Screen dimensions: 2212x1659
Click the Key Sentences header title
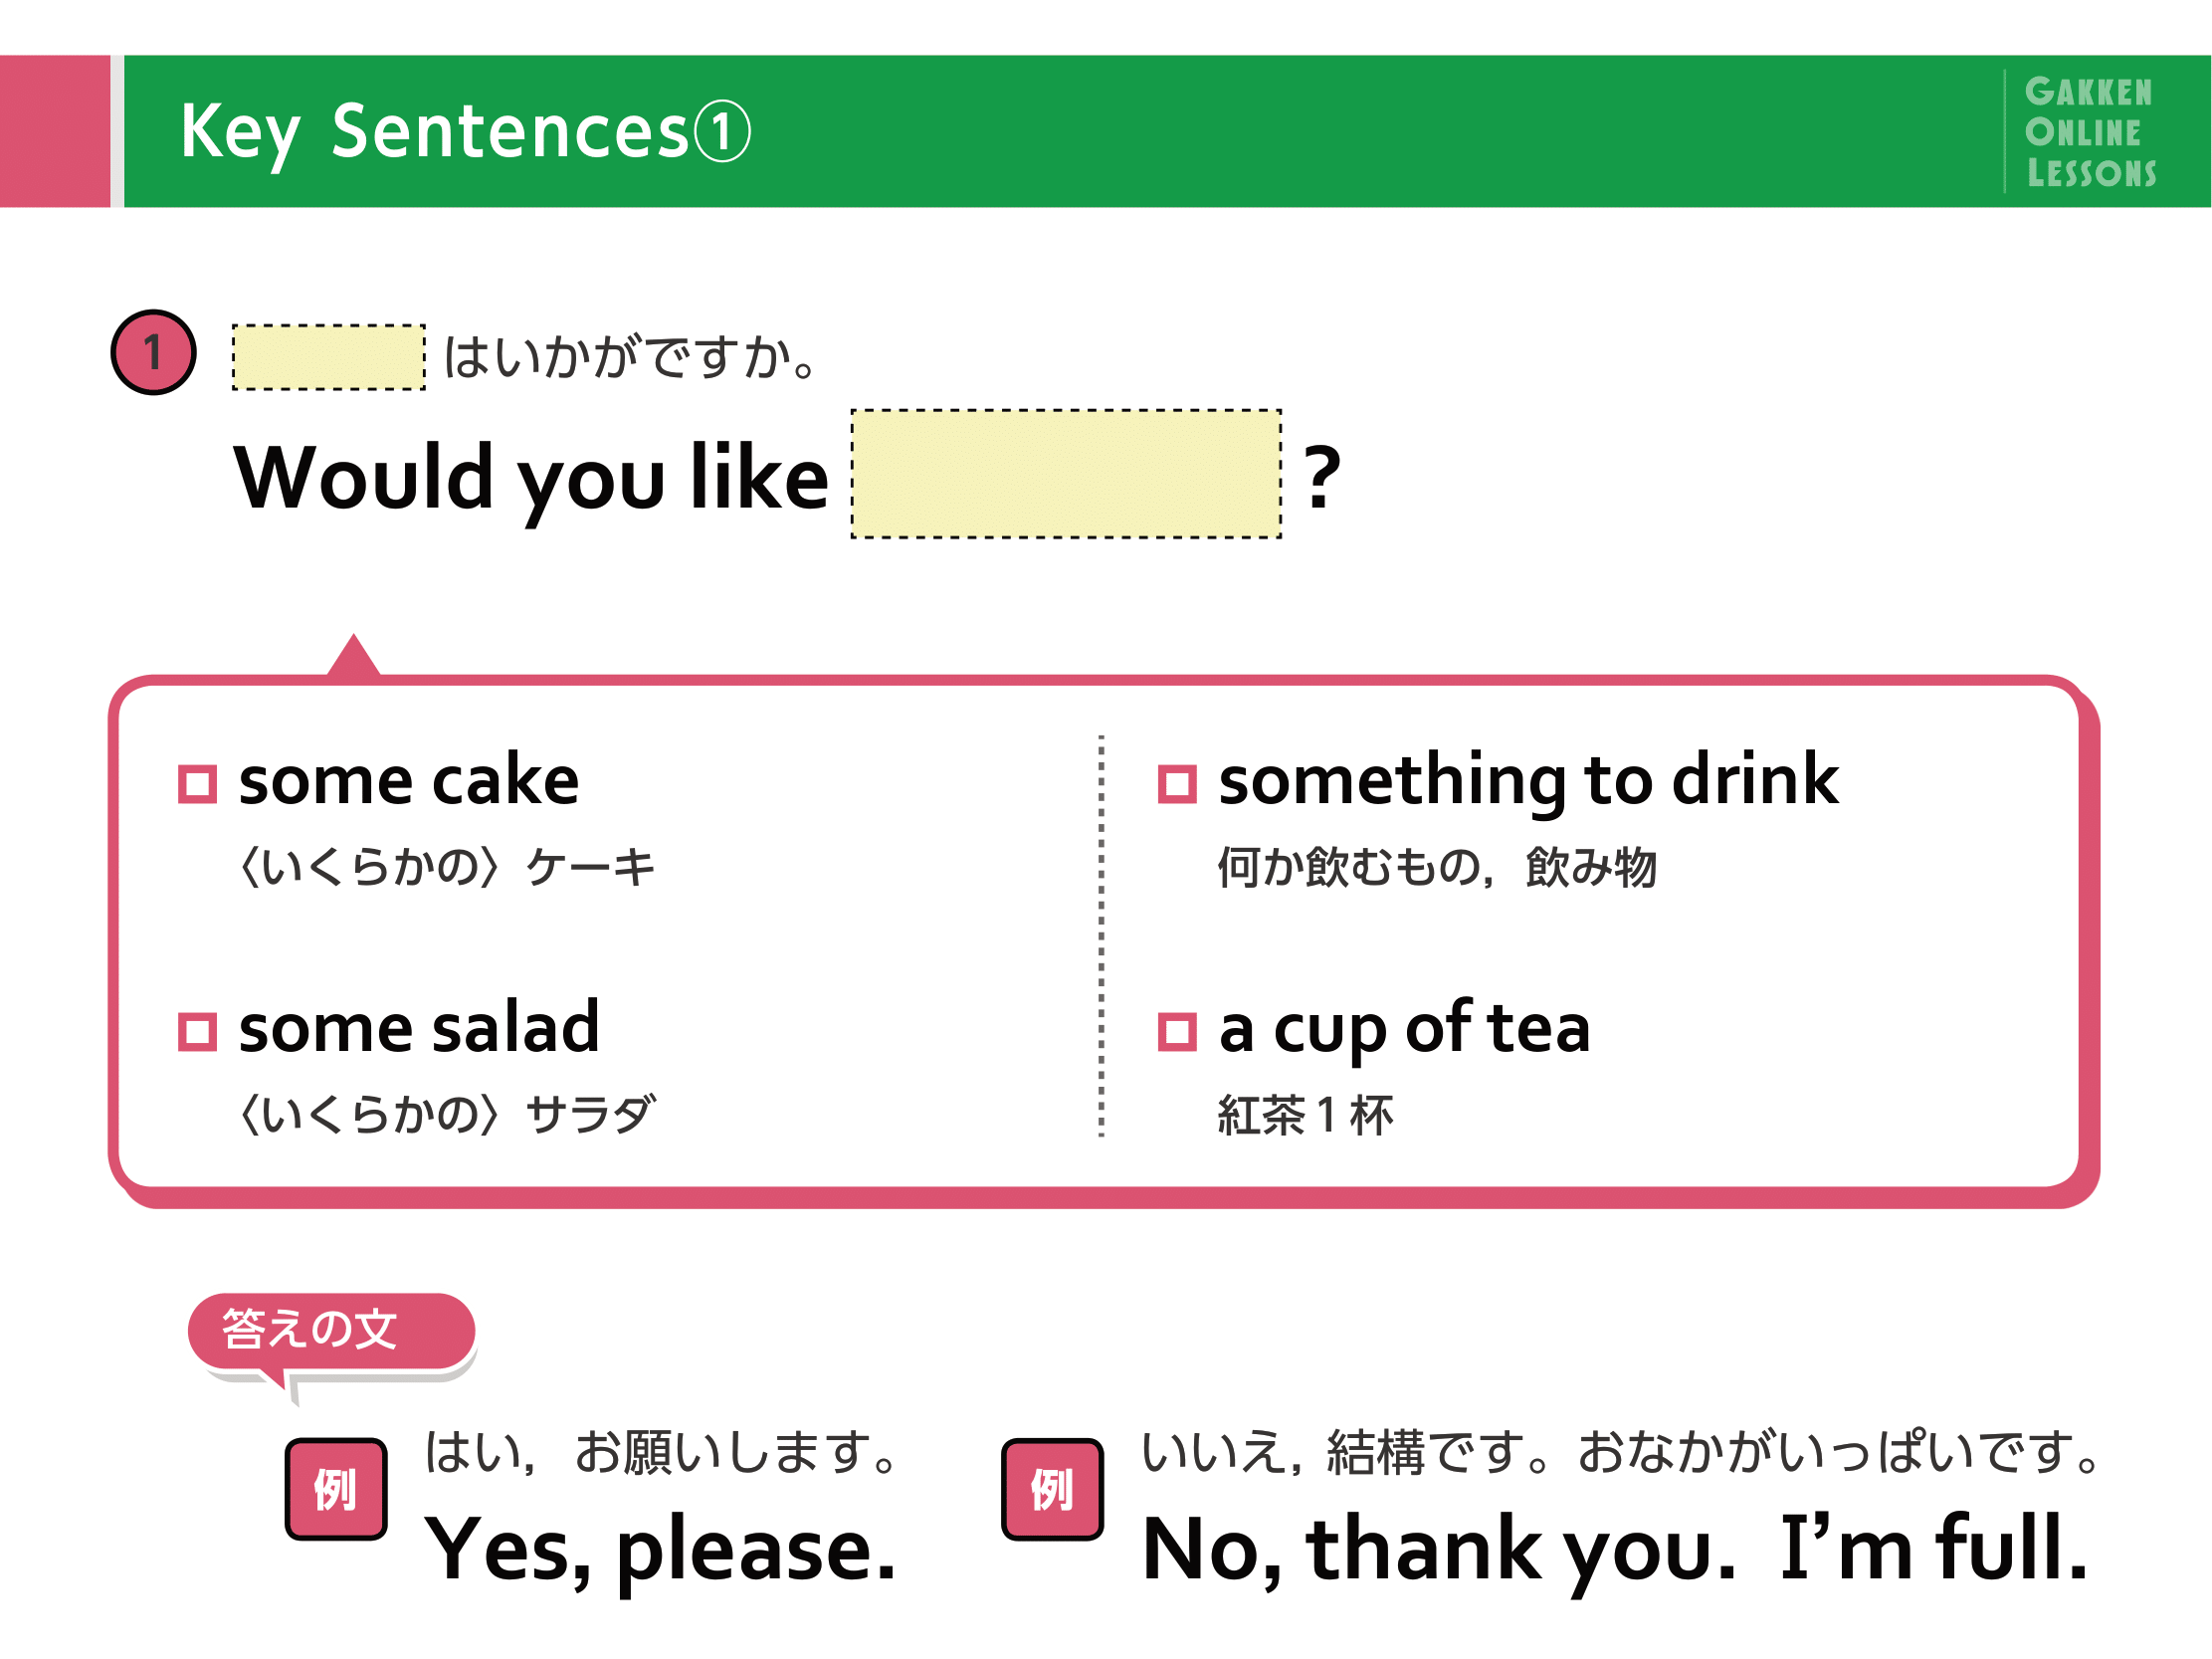[x=465, y=132]
